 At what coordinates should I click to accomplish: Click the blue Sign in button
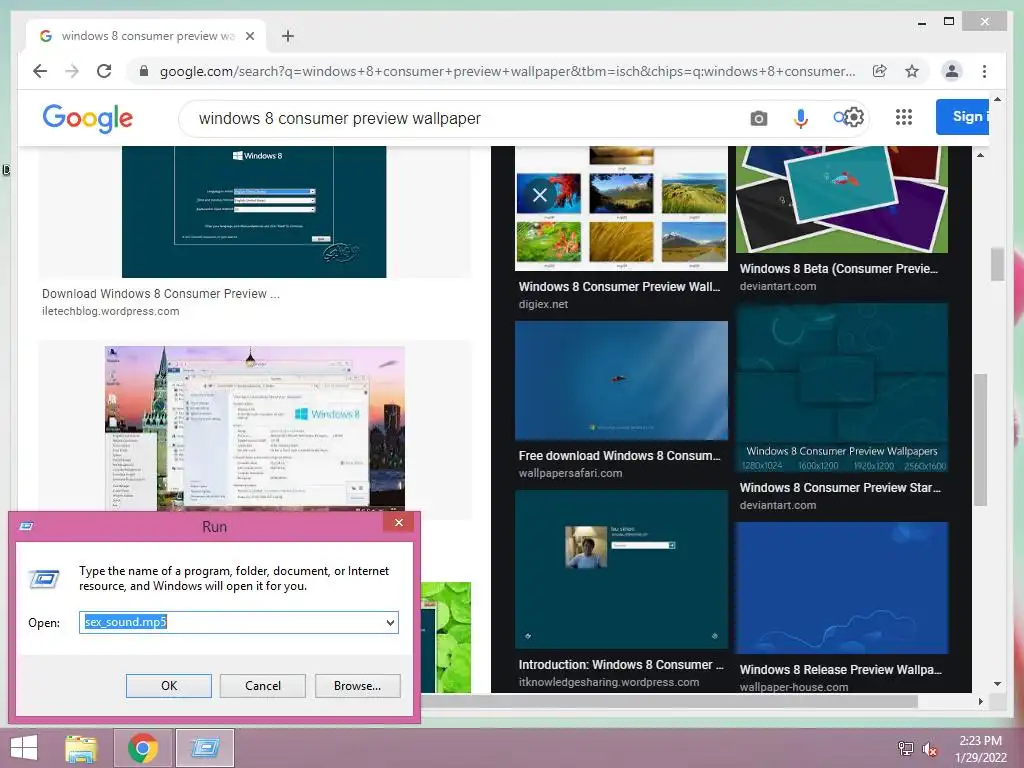(962, 117)
